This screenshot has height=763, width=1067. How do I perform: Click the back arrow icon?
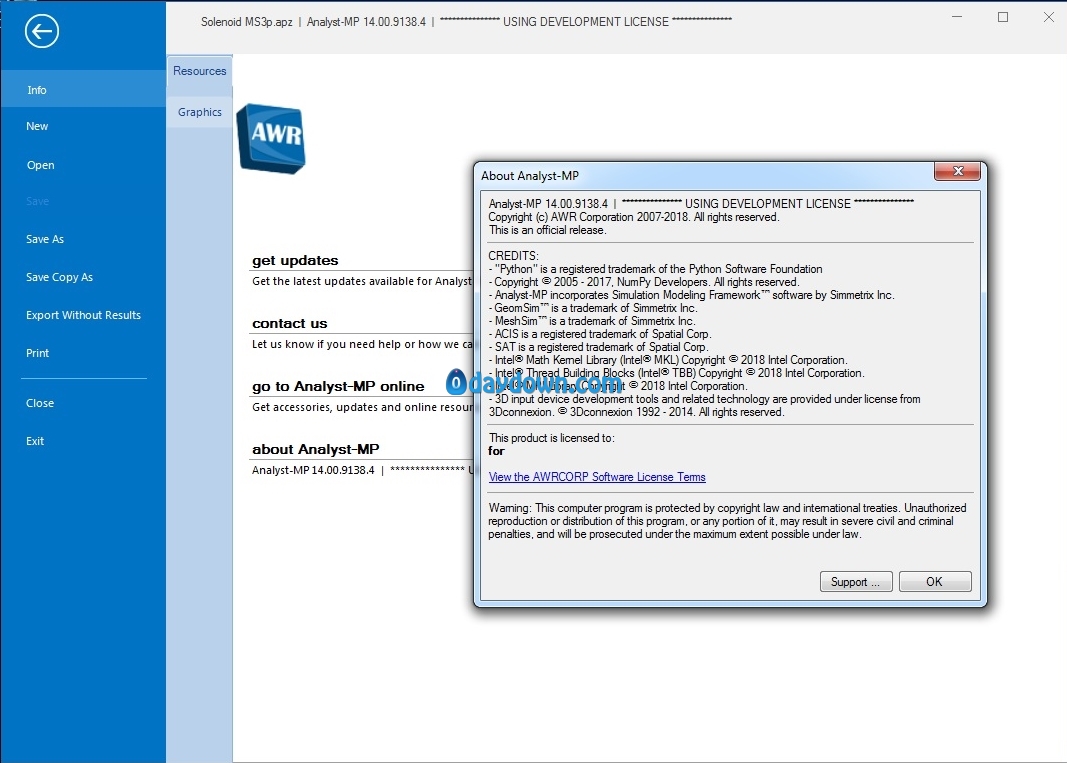[42, 31]
